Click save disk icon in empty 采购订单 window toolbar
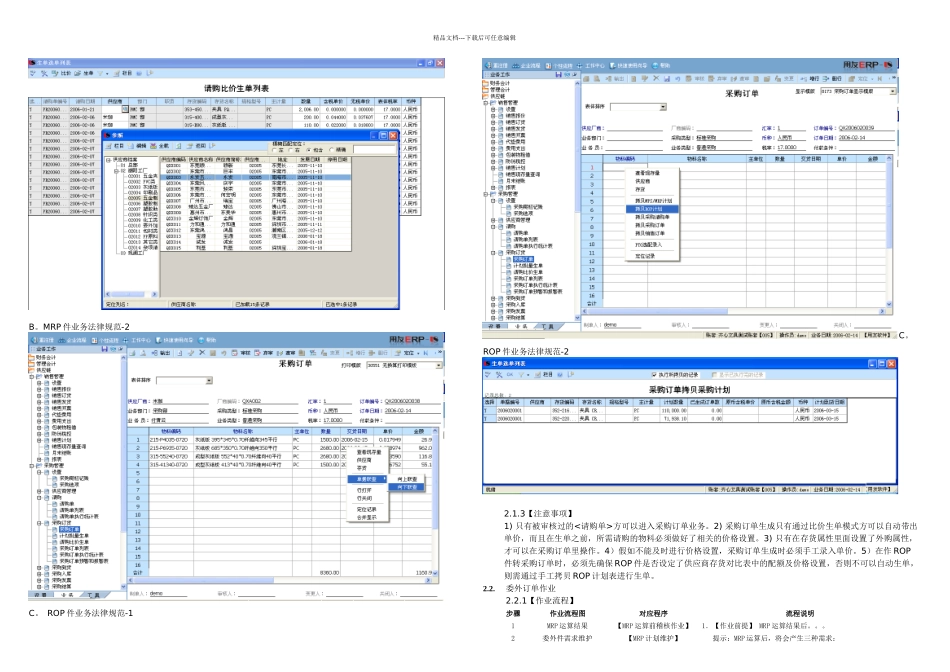The height and width of the screenshot is (672, 950). point(667,79)
